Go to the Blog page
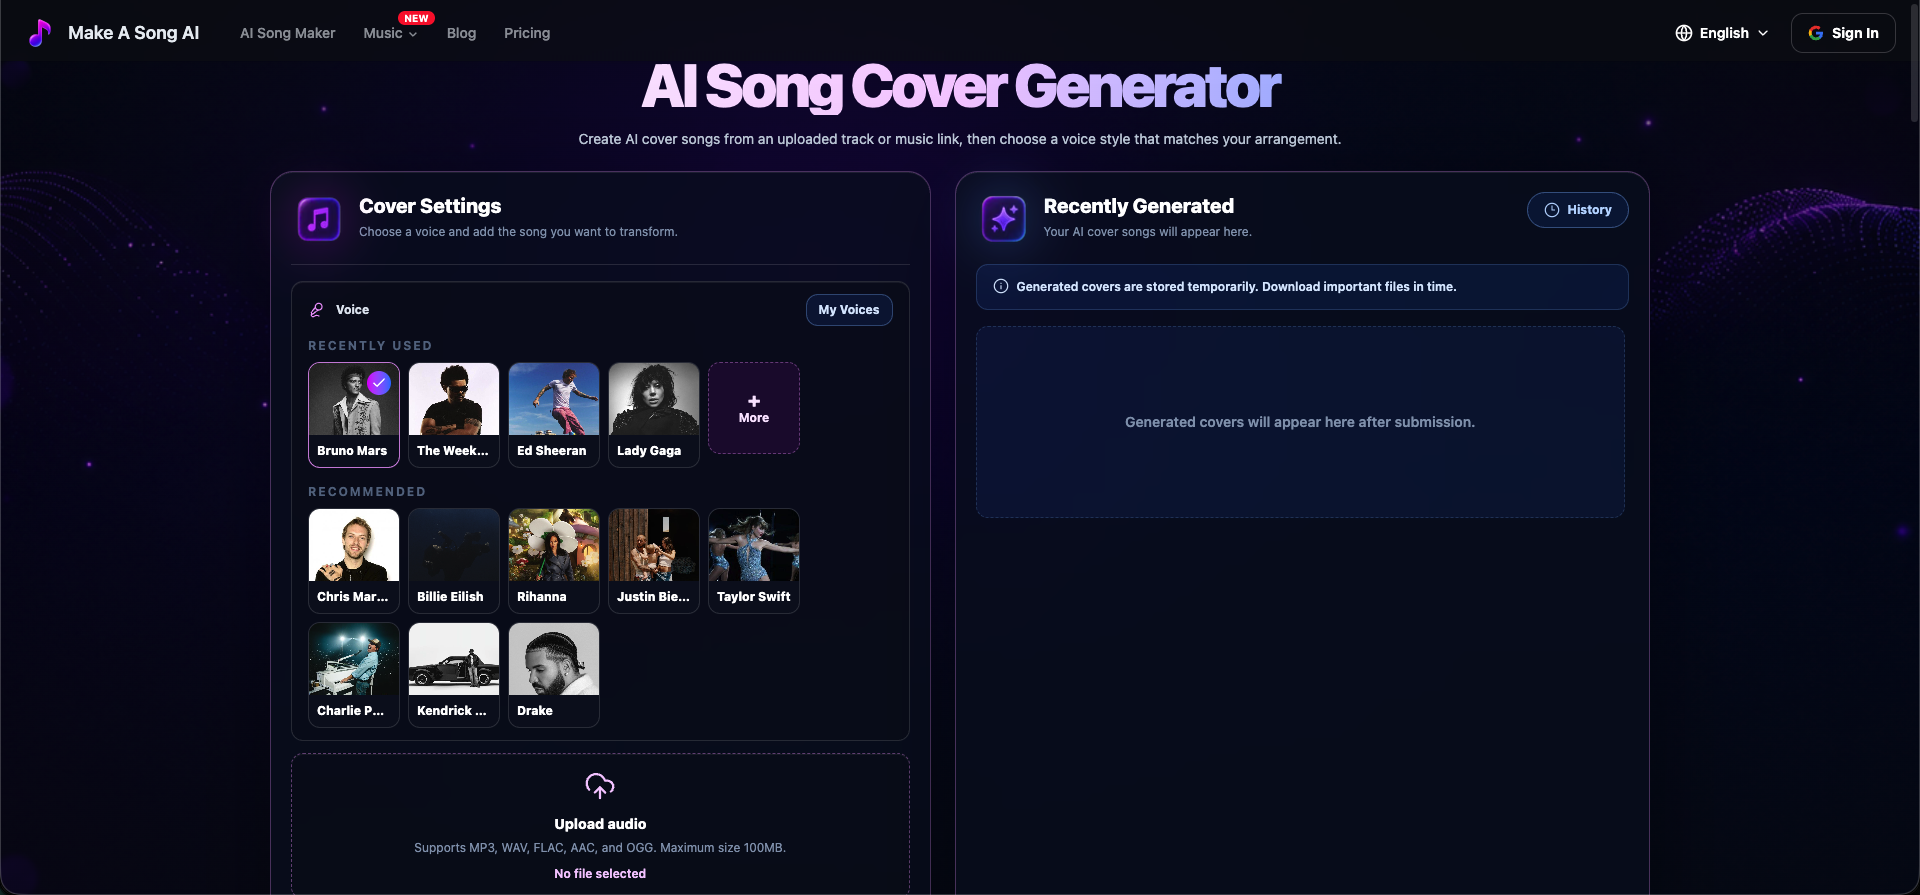The image size is (1920, 895). (461, 33)
